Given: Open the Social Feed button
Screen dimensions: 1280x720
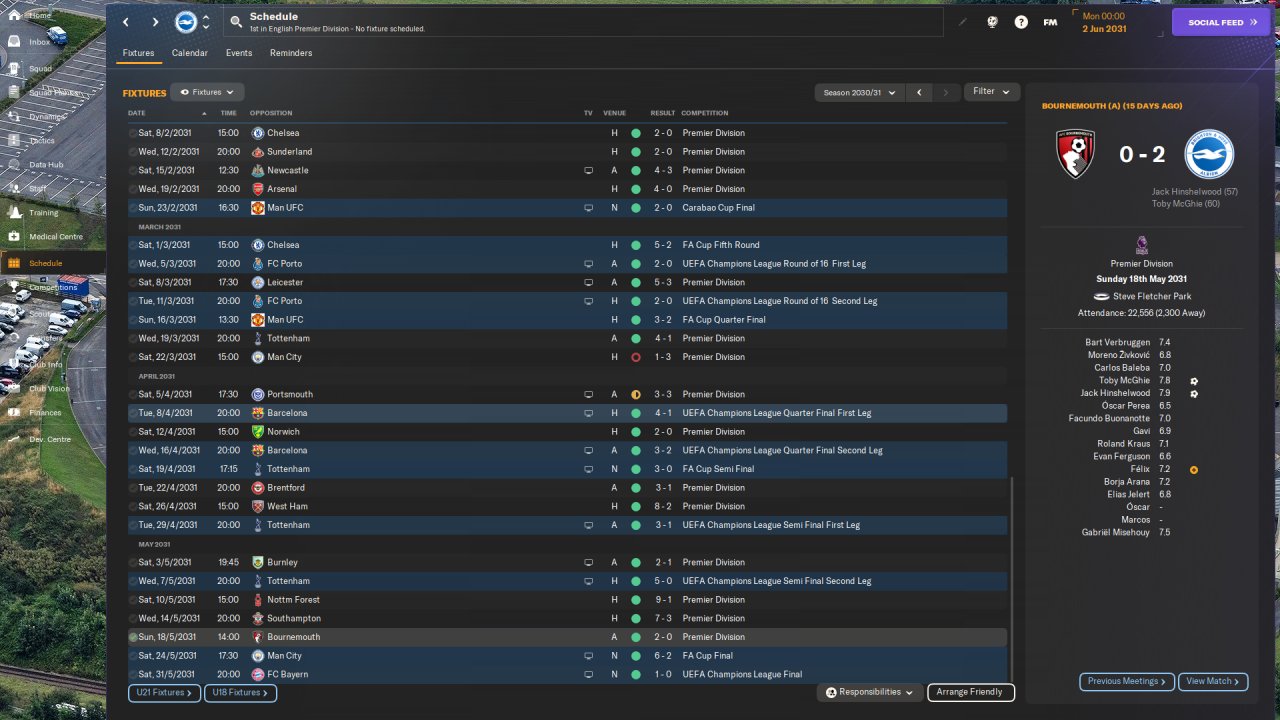Looking at the screenshot, I should pos(1220,22).
